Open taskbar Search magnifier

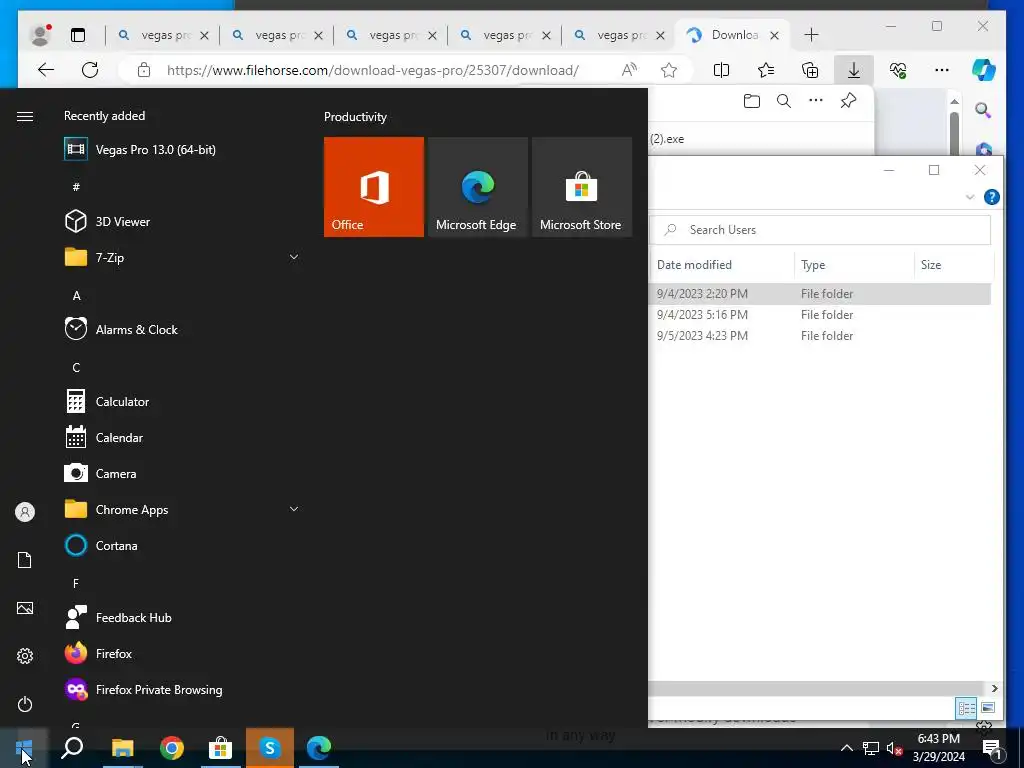pyautogui.click(x=72, y=748)
